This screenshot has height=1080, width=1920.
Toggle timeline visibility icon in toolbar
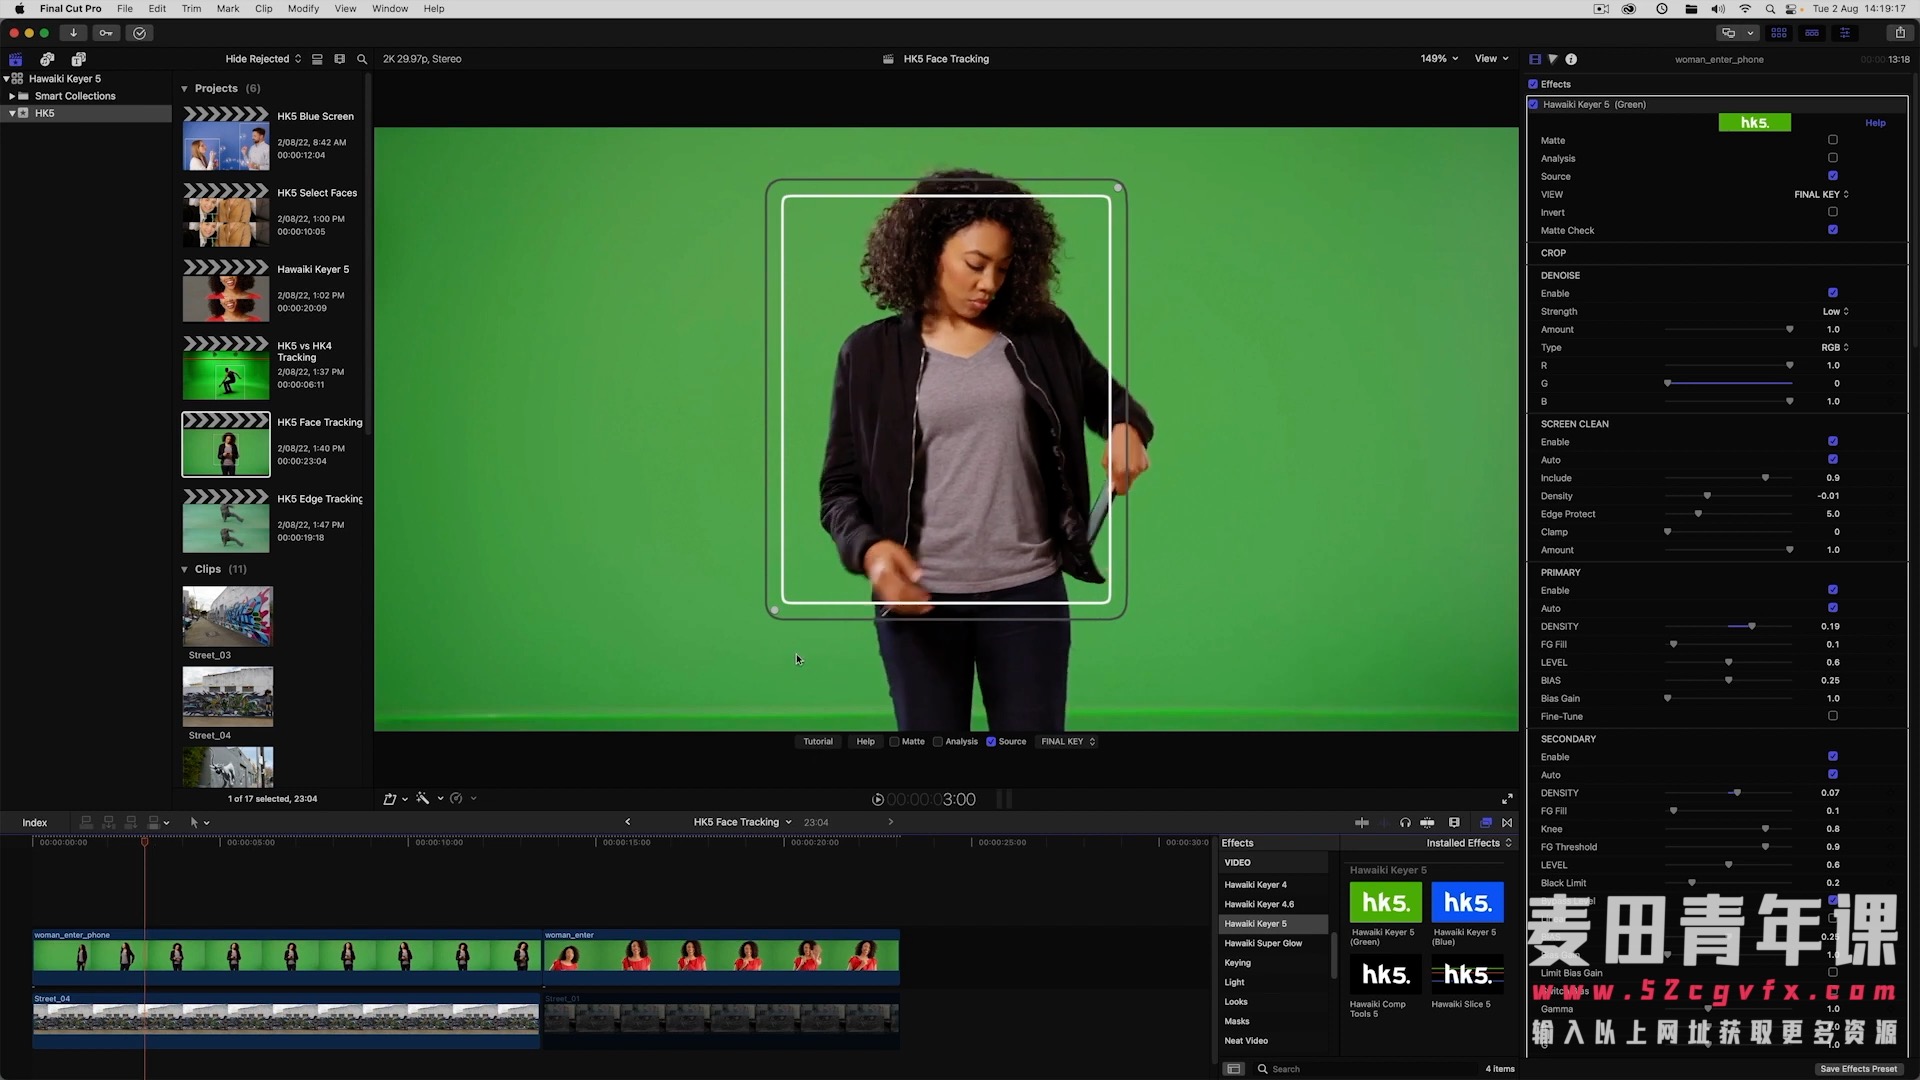click(1812, 33)
